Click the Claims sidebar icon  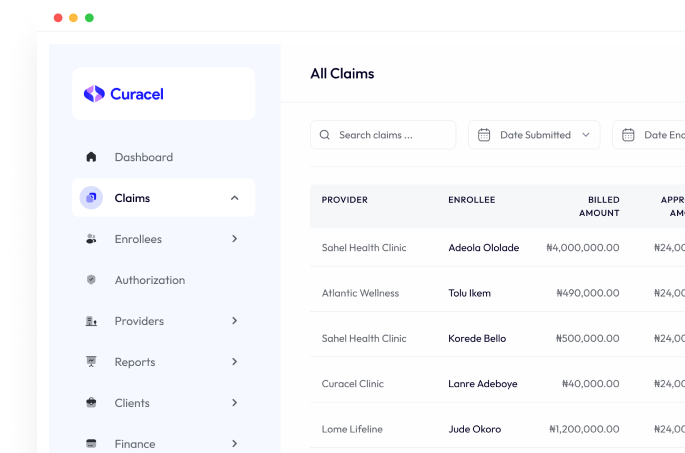[91, 198]
